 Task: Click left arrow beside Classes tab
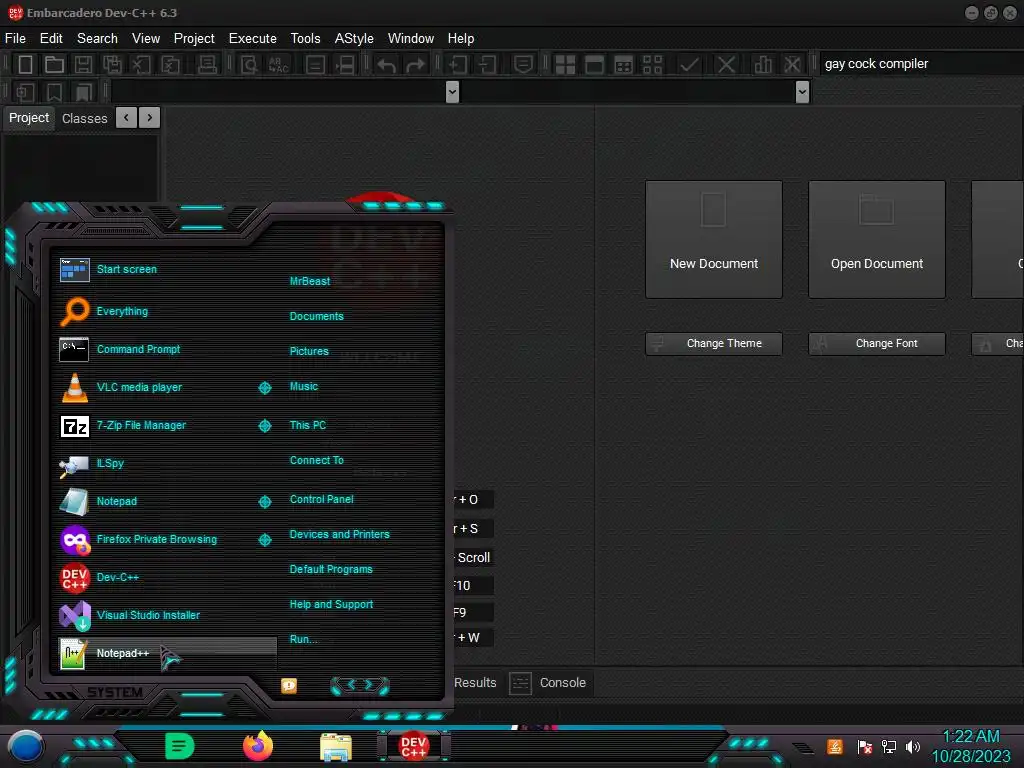[127, 118]
